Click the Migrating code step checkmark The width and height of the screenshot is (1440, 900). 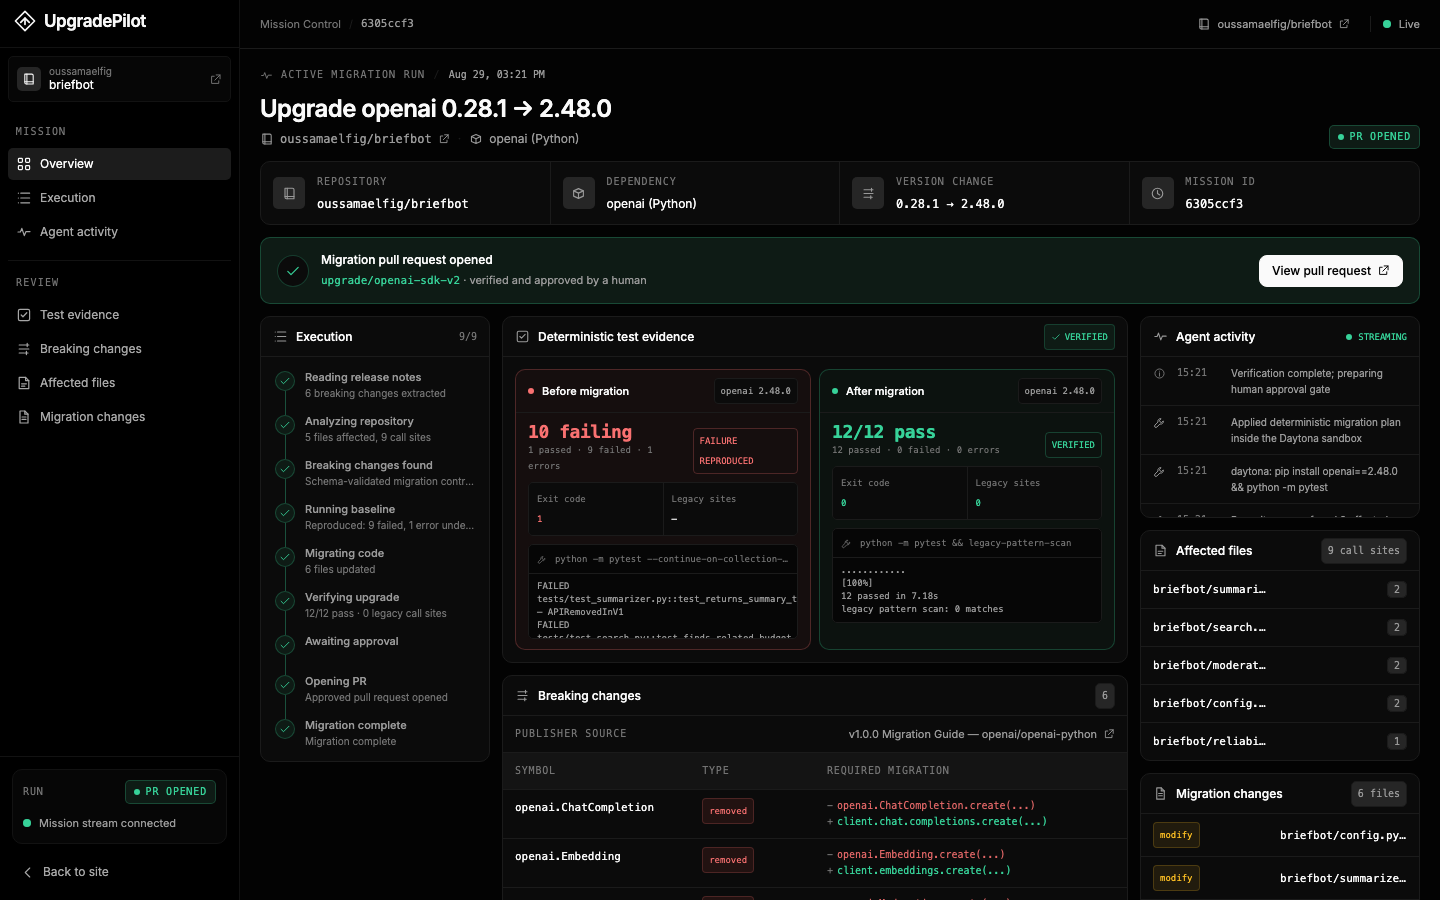point(285,556)
